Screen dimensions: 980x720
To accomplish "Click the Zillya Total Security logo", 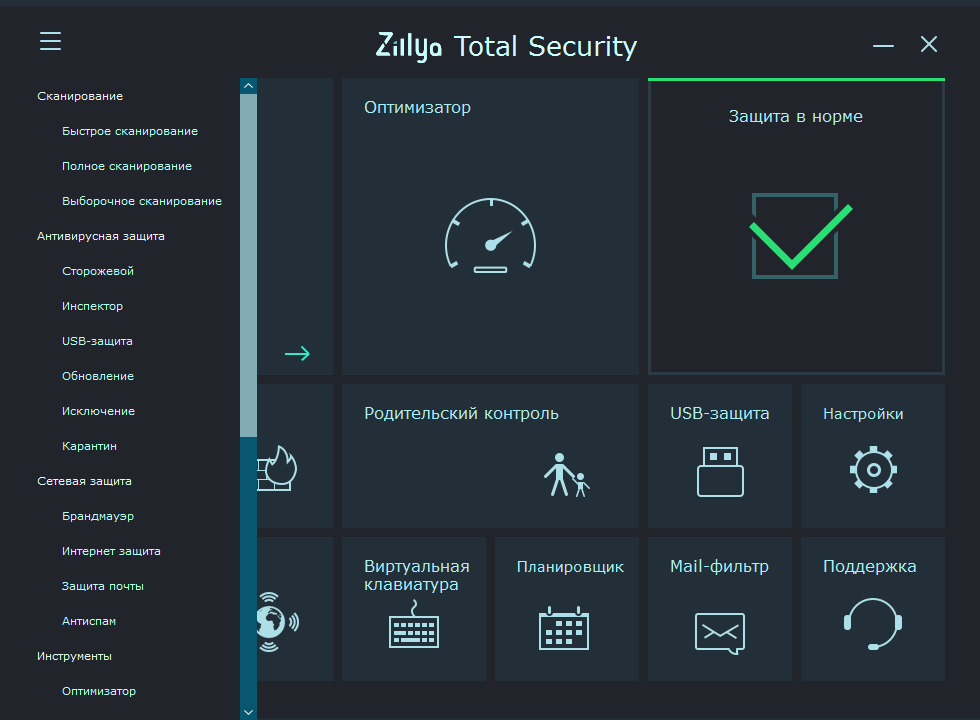I will coord(506,47).
